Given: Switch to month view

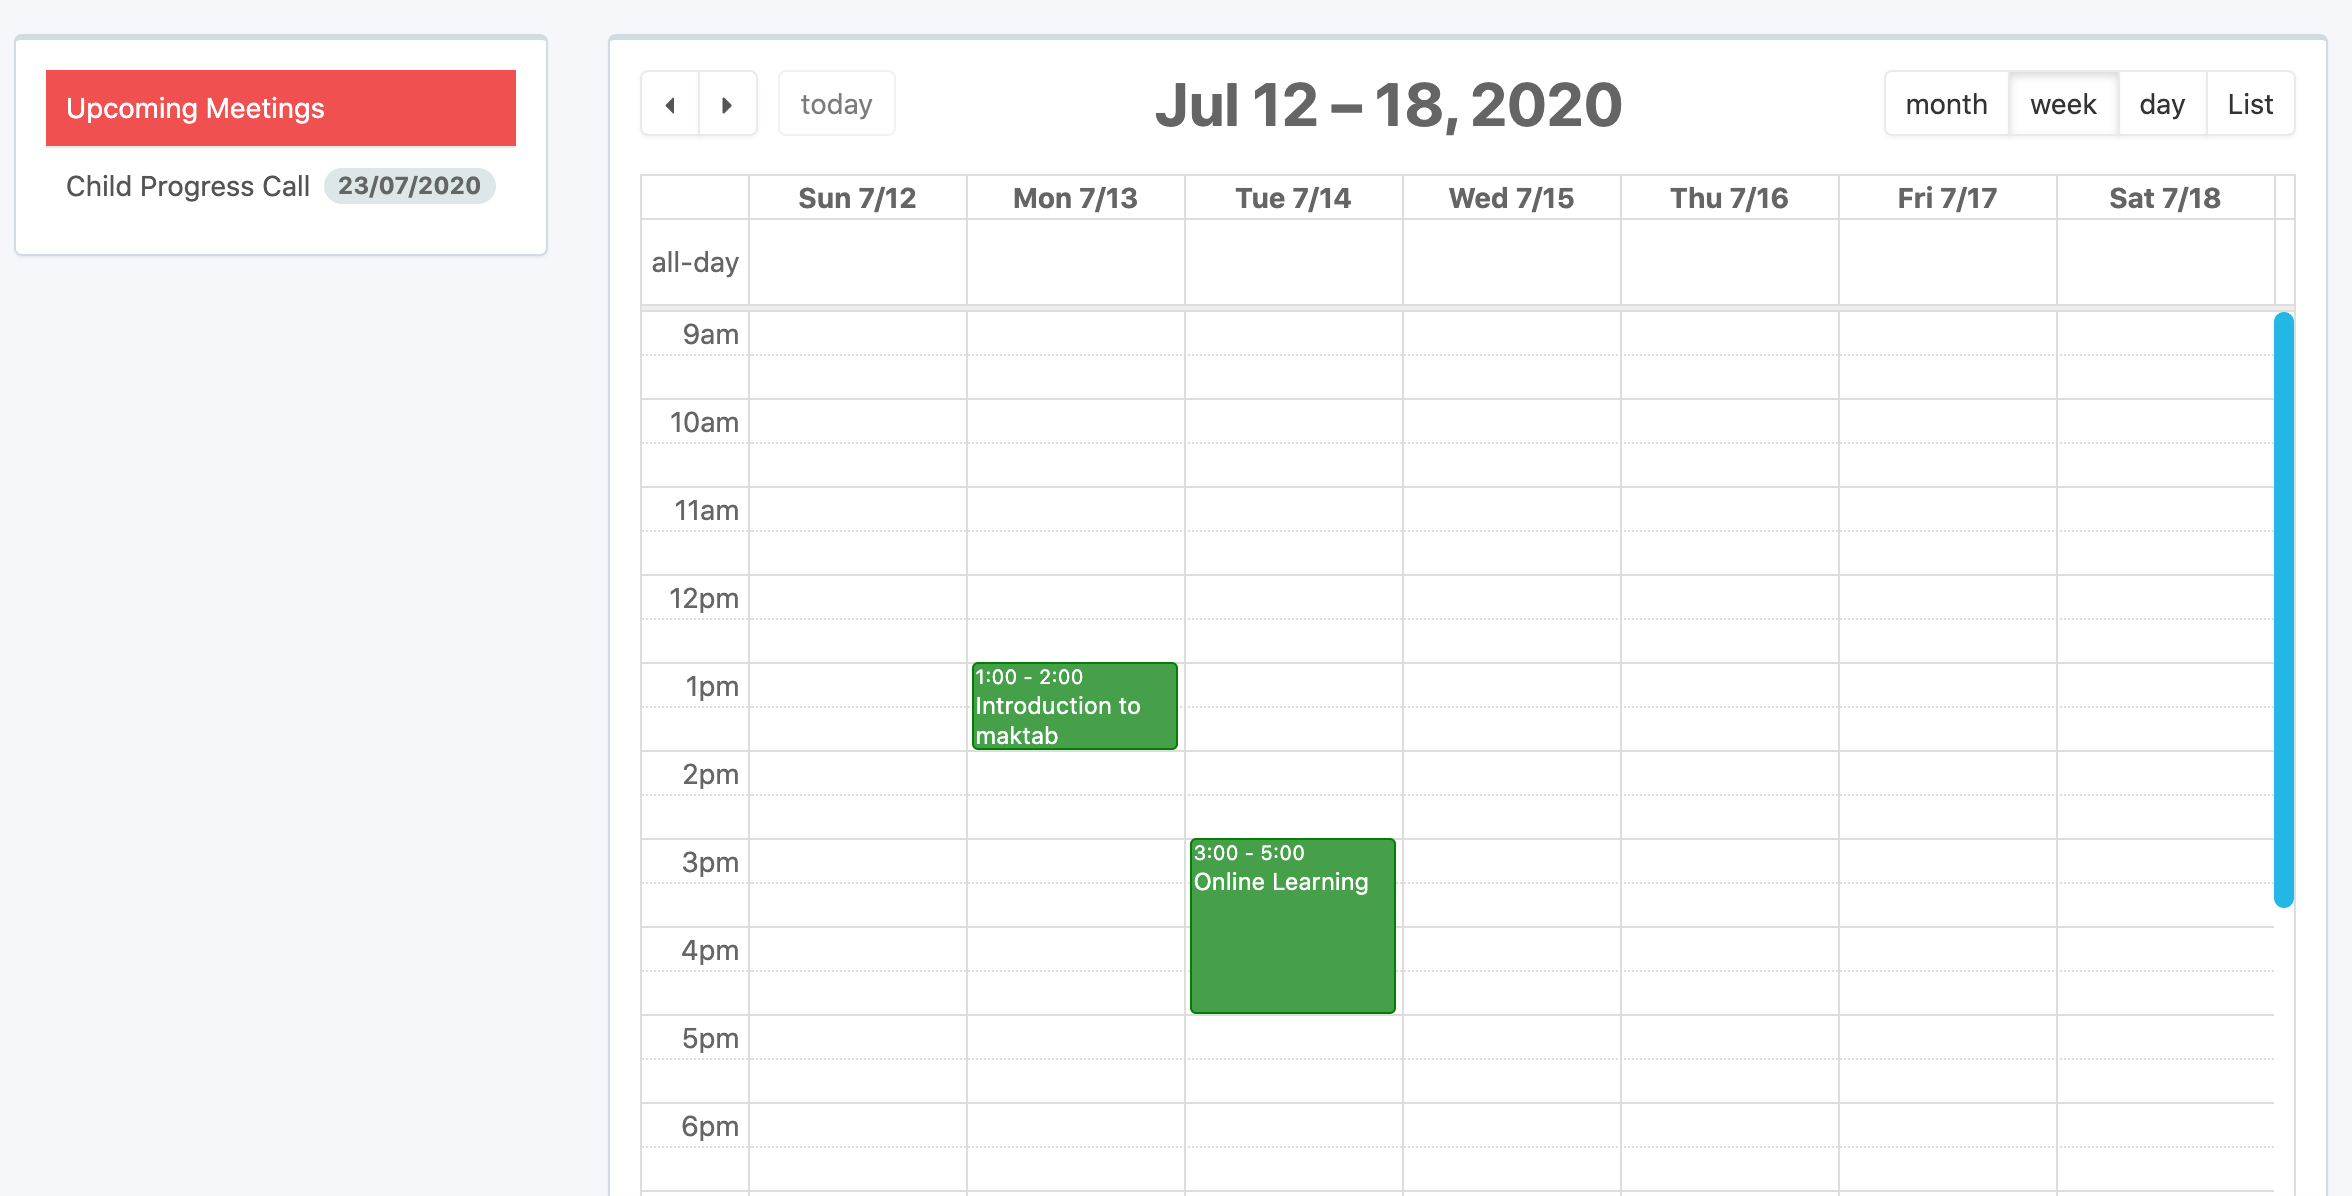Looking at the screenshot, I should pyautogui.click(x=1946, y=104).
